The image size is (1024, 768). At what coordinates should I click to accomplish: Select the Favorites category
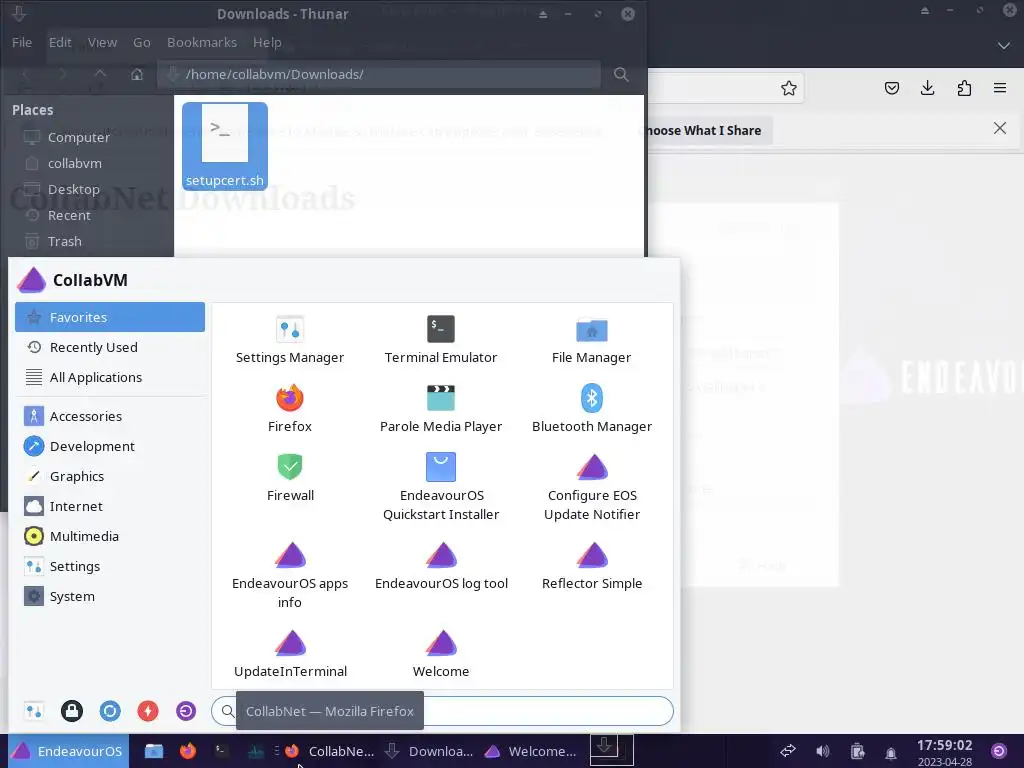pyautogui.click(x=110, y=317)
